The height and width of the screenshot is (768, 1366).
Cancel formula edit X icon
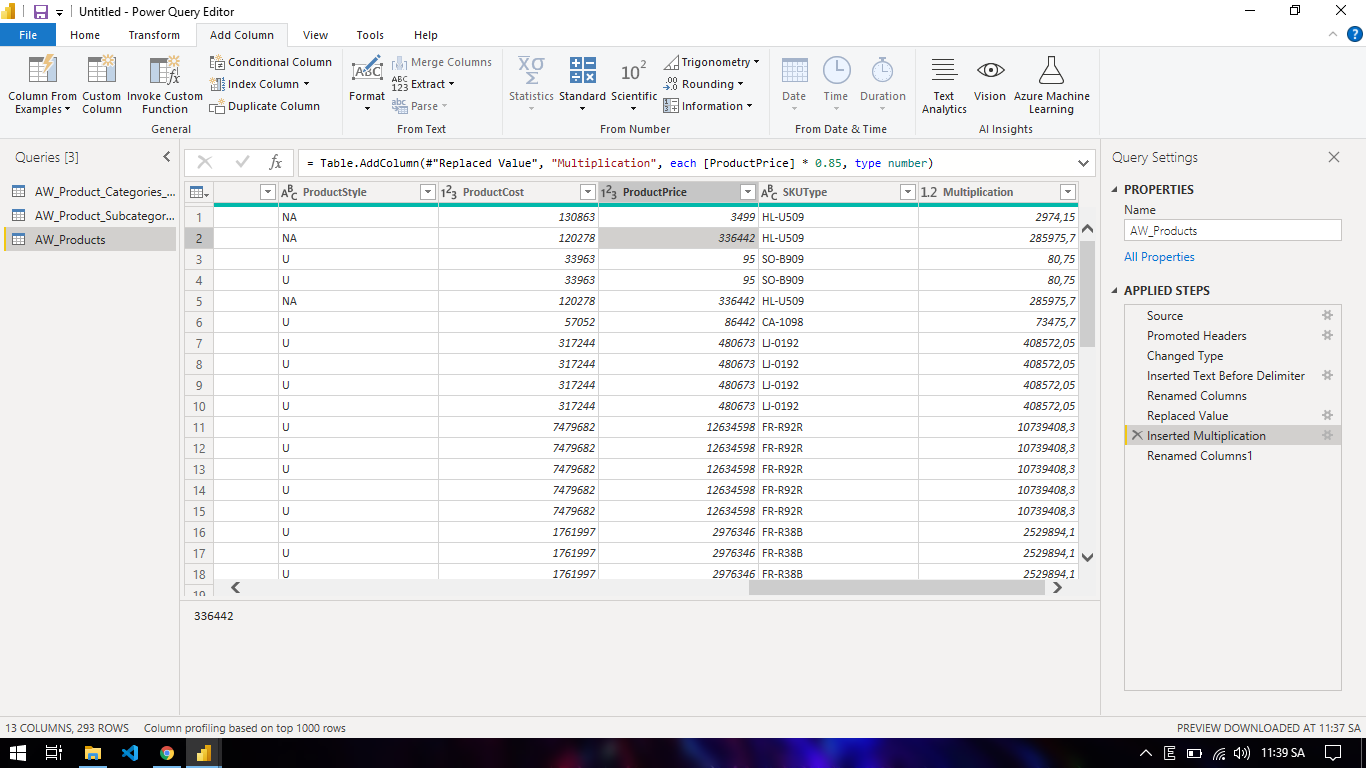[204, 162]
